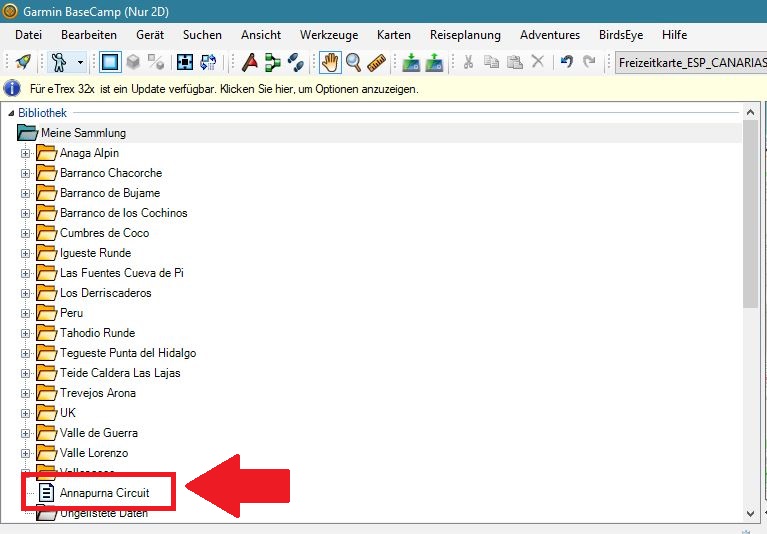Click the rocket Adventure icon in the toolbar
The image size is (767, 534).
(x=23, y=62)
